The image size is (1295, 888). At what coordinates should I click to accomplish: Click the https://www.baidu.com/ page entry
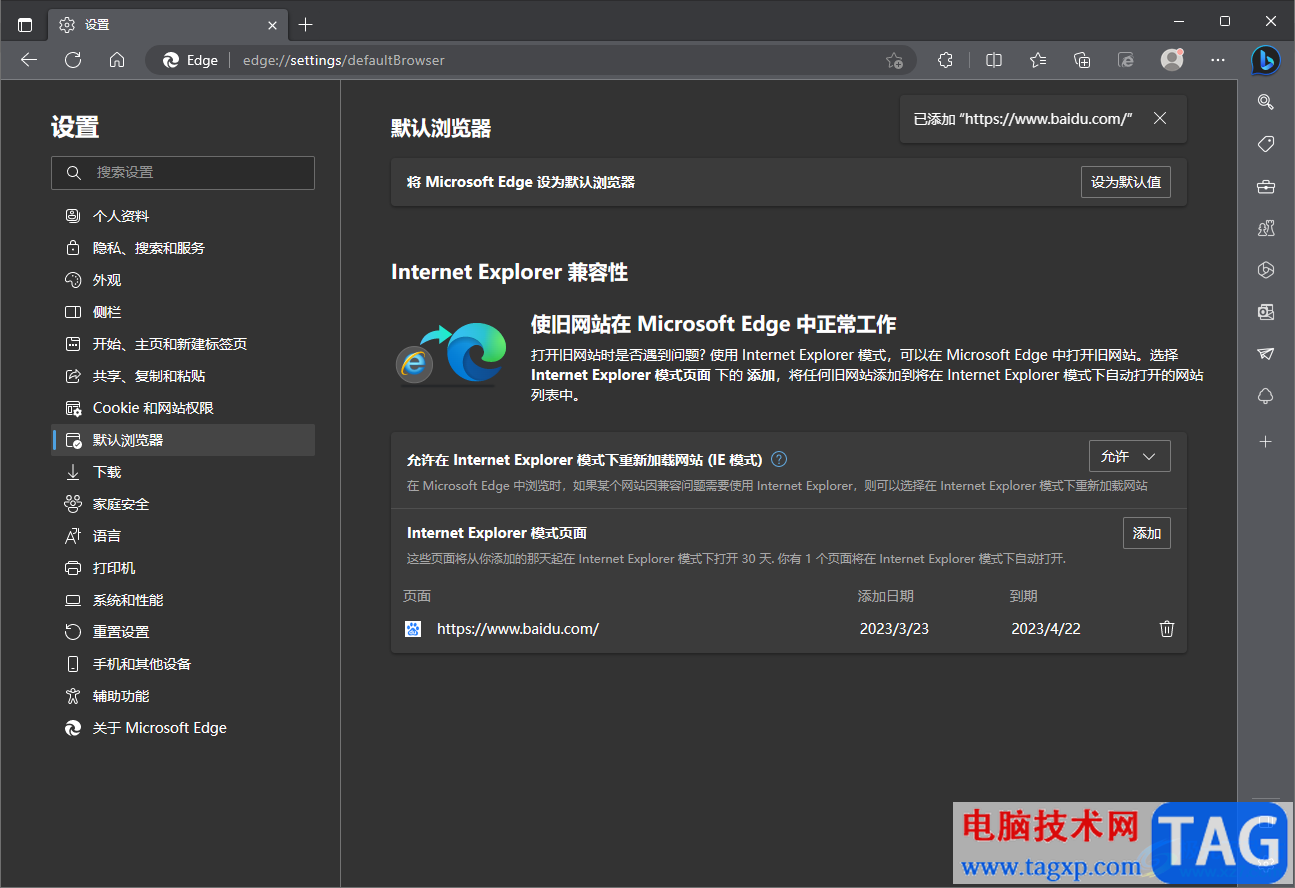click(x=518, y=629)
